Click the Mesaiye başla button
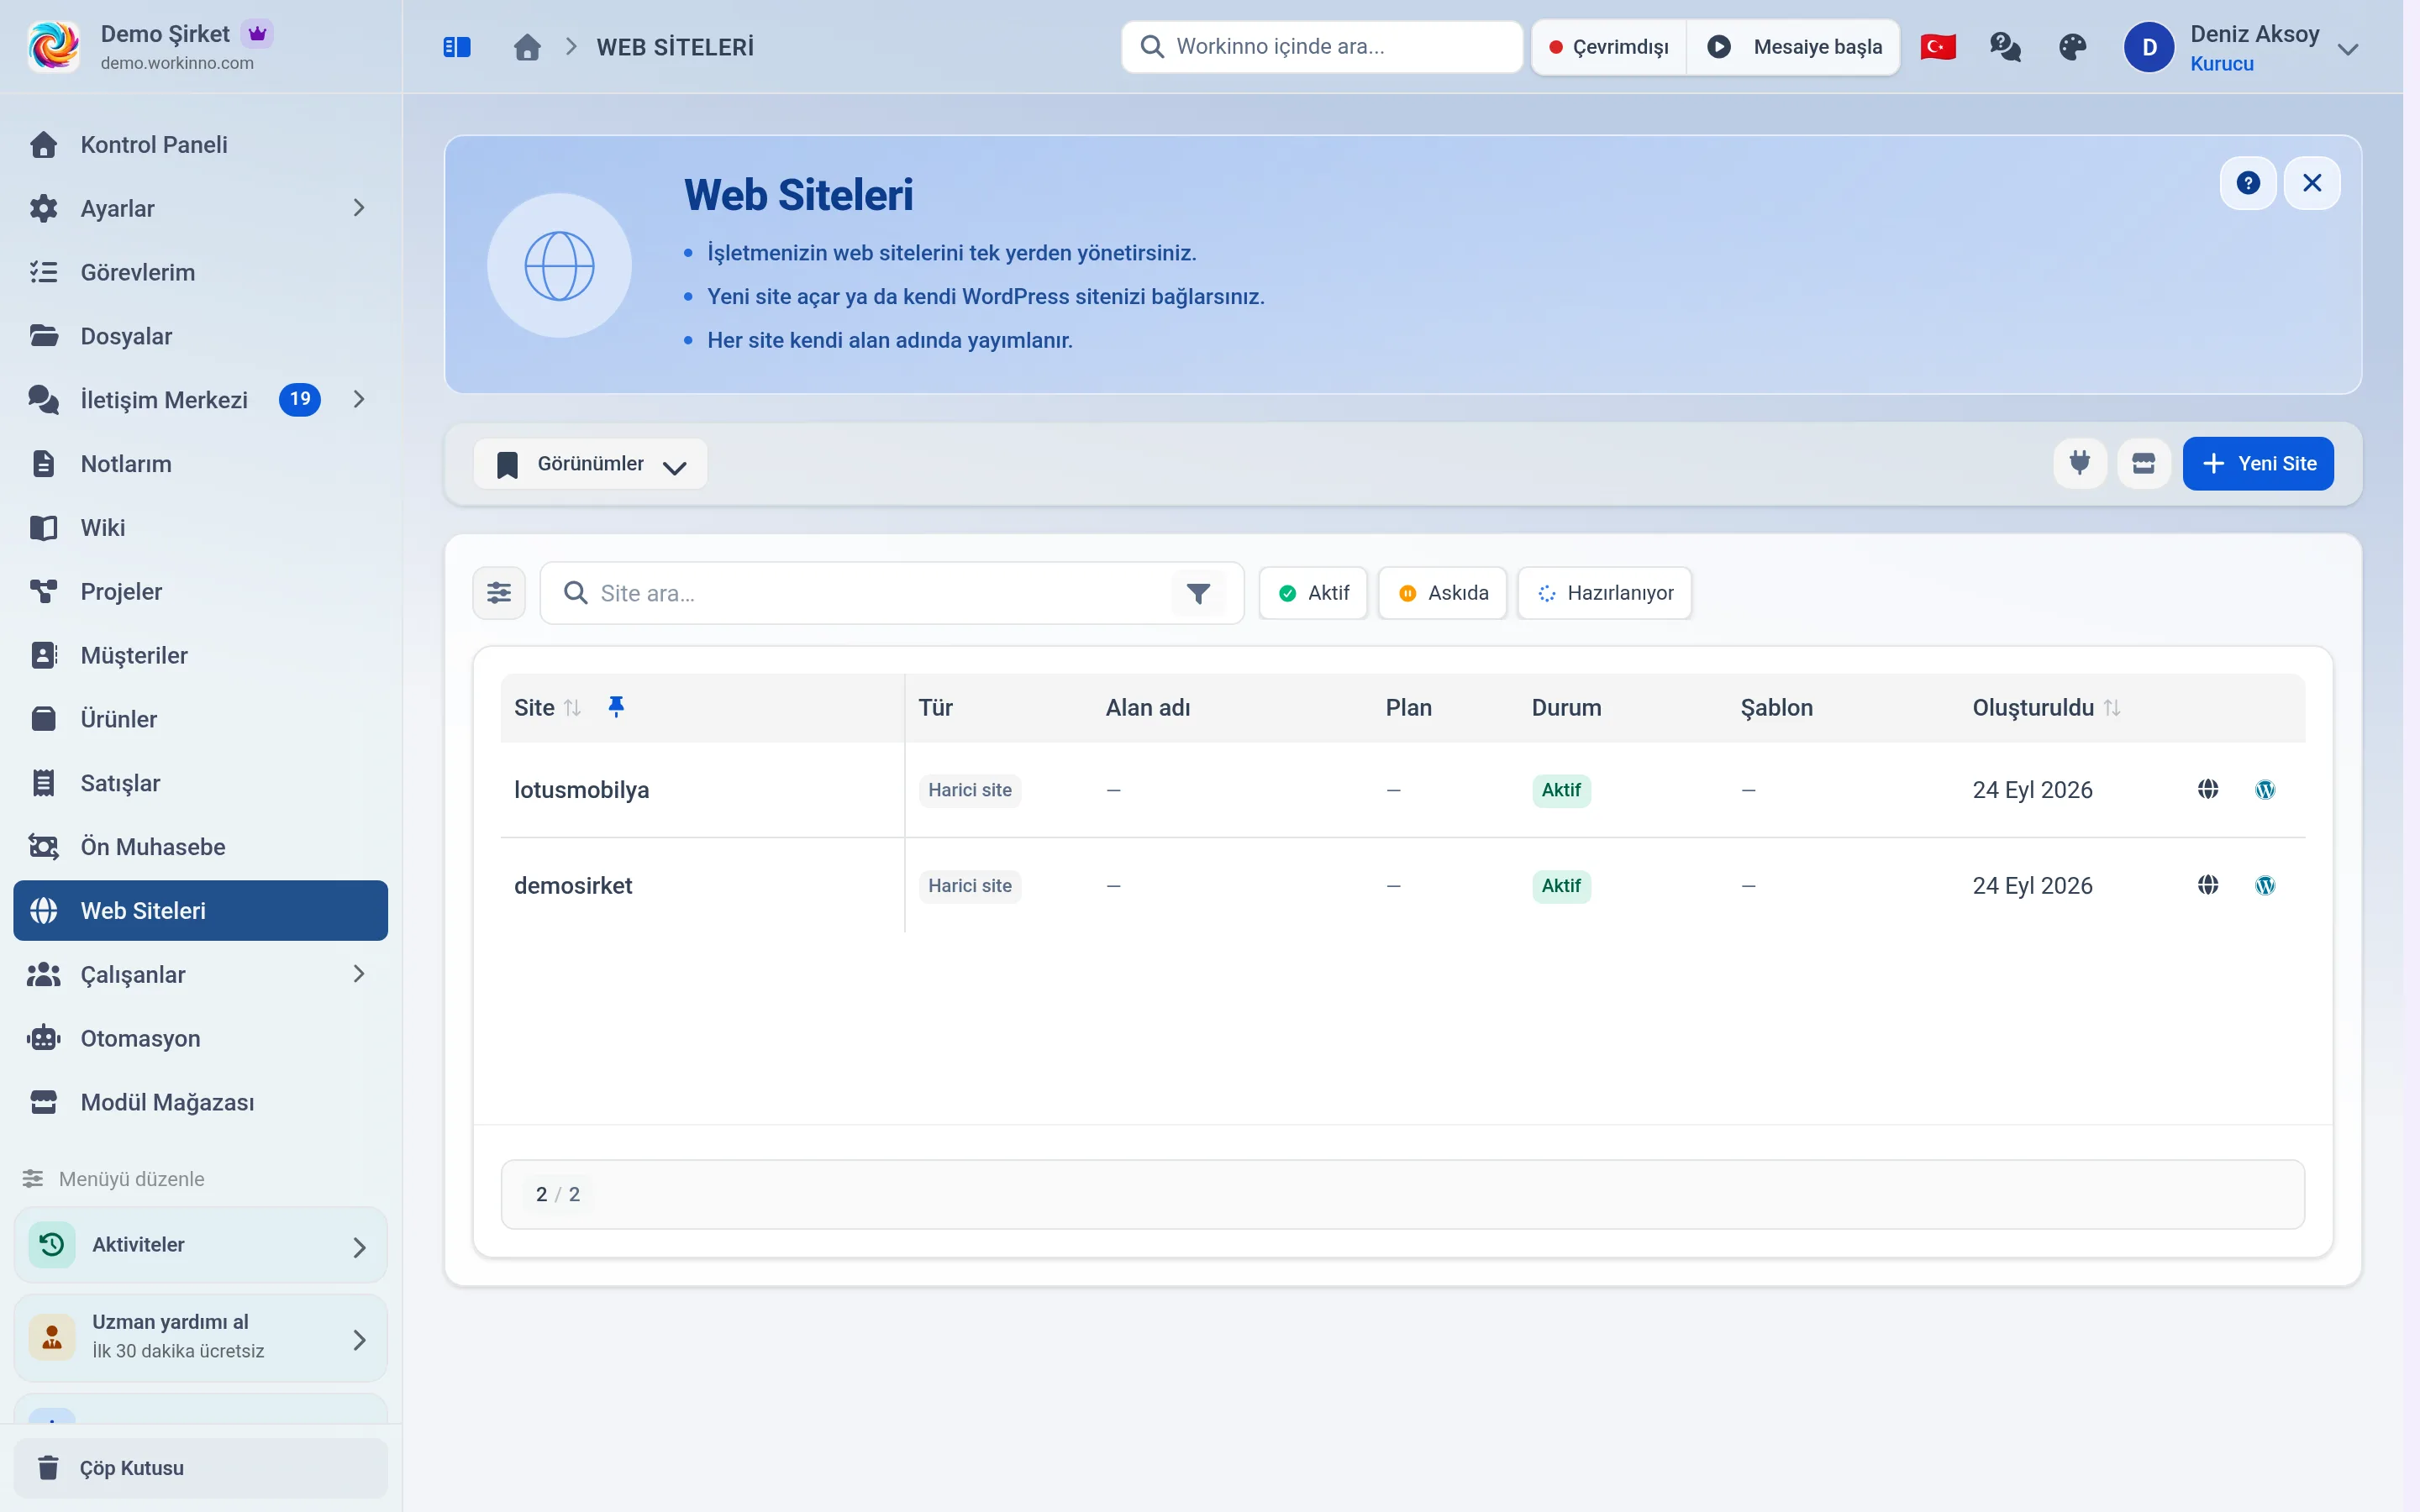 pyautogui.click(x=1794, y=47)
